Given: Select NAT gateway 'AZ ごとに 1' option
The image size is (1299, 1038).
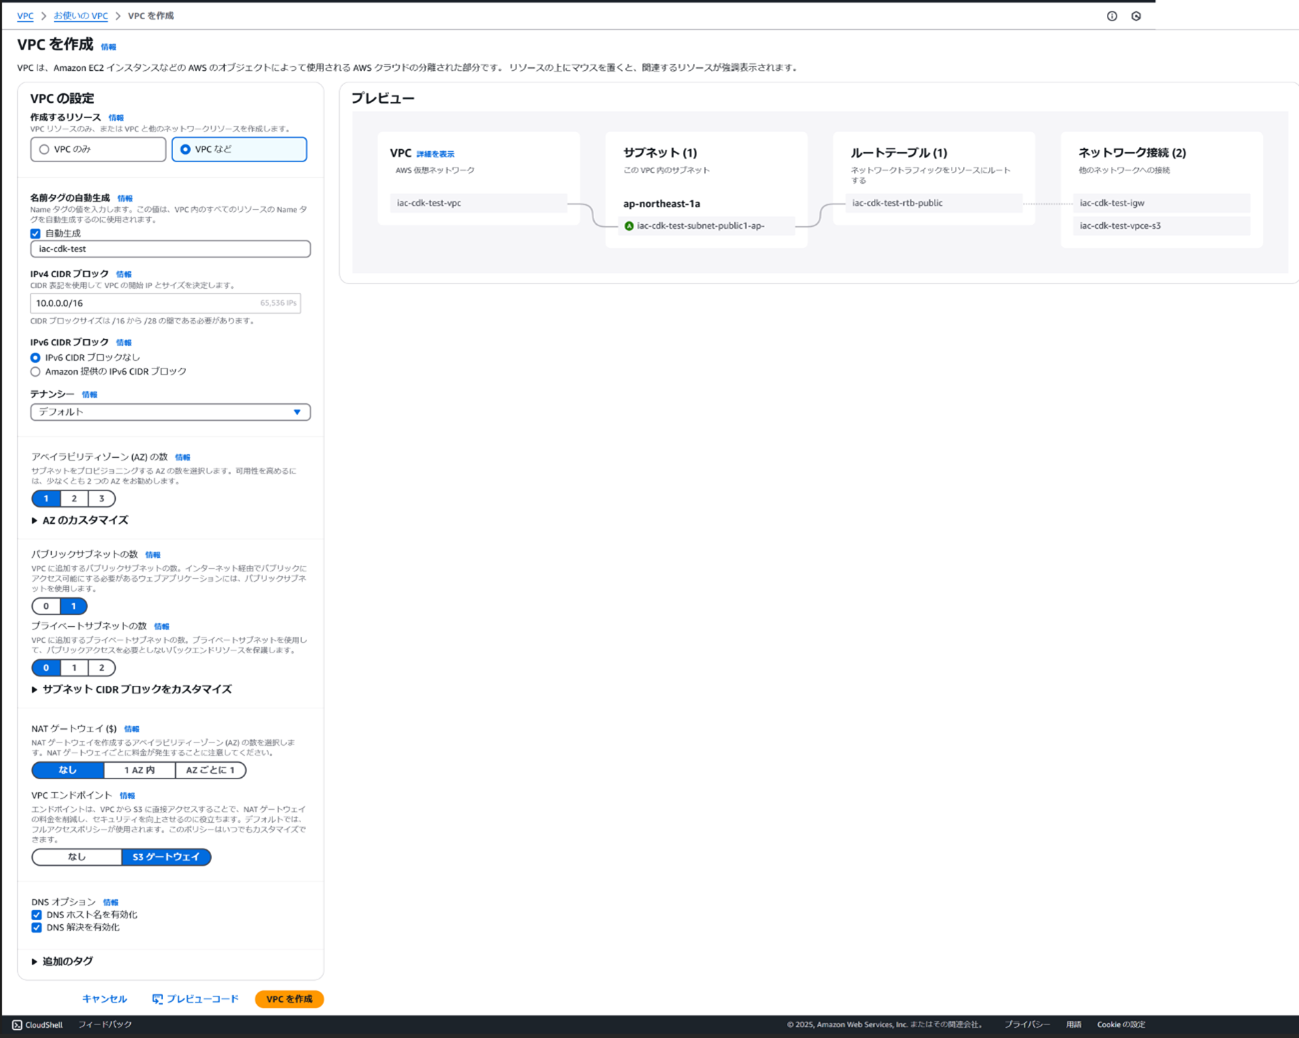Looking at the screenshot, I should (x=210, y=770).
